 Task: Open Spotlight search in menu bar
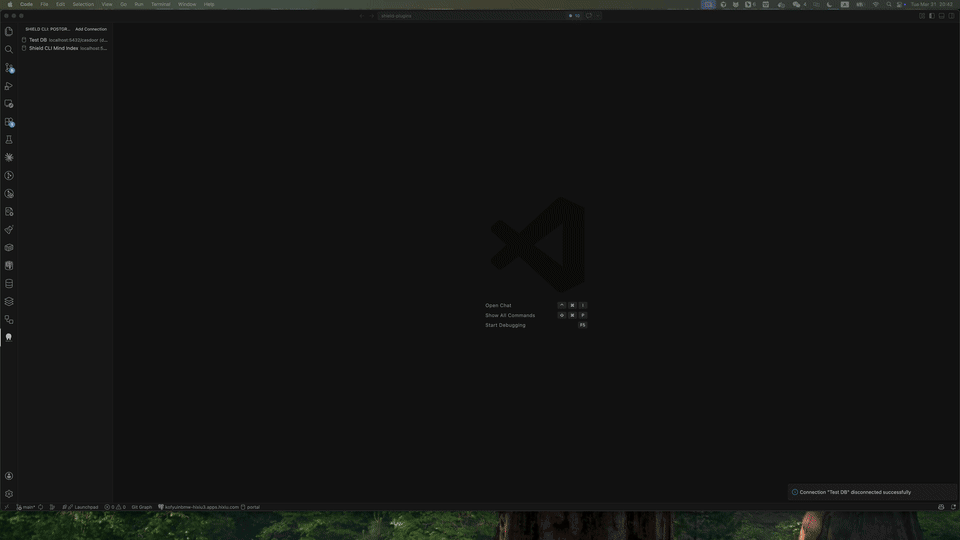pos(889,4)
